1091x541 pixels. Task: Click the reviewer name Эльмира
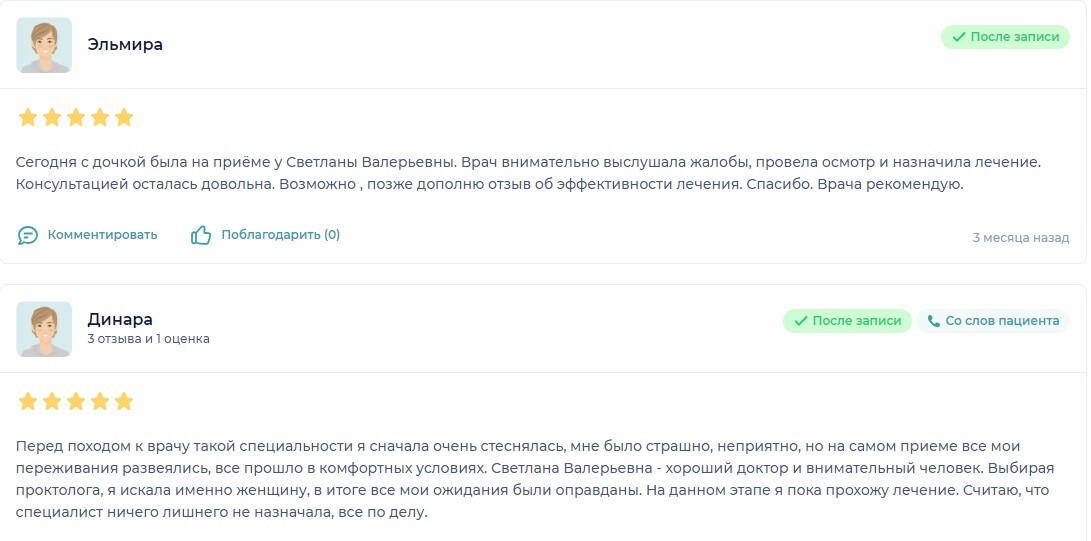click(x=125, y=45)
